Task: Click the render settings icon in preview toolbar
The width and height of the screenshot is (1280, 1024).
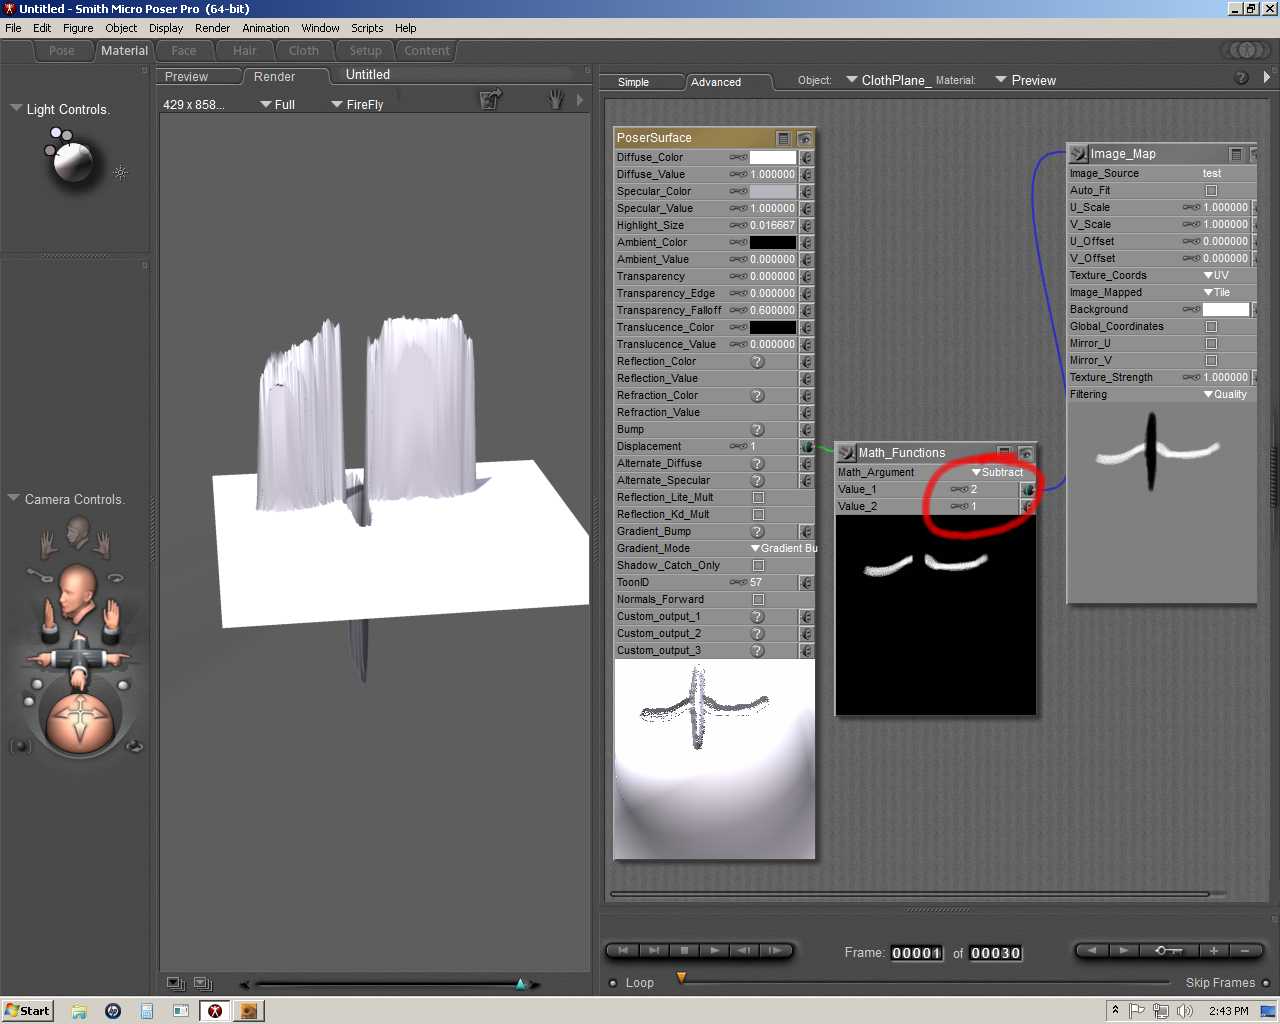Action: [x=490, y=99]
